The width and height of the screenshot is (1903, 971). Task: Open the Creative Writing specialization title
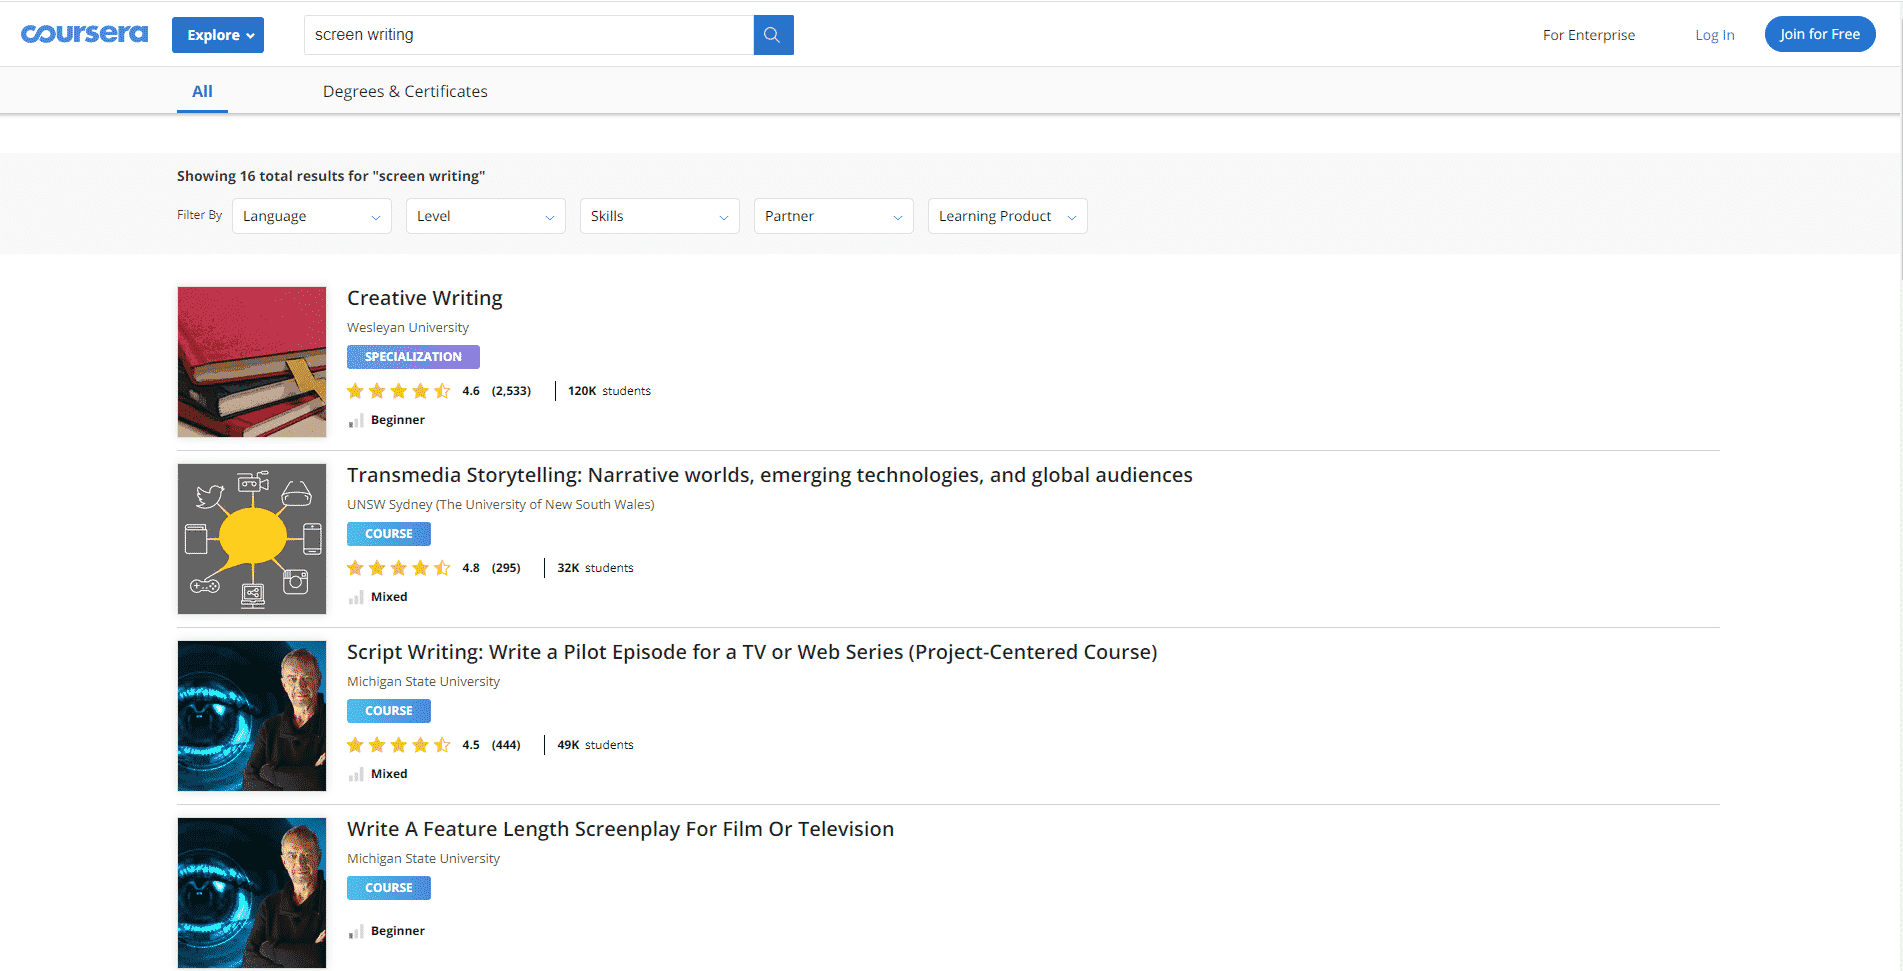coord(424,298)
